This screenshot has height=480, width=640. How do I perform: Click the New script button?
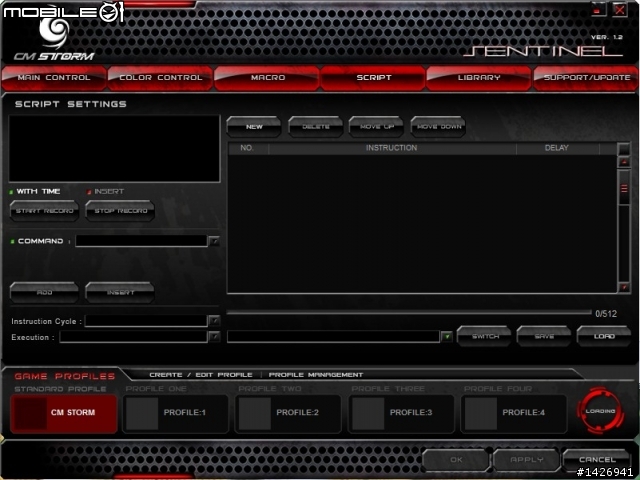(254, 127)
